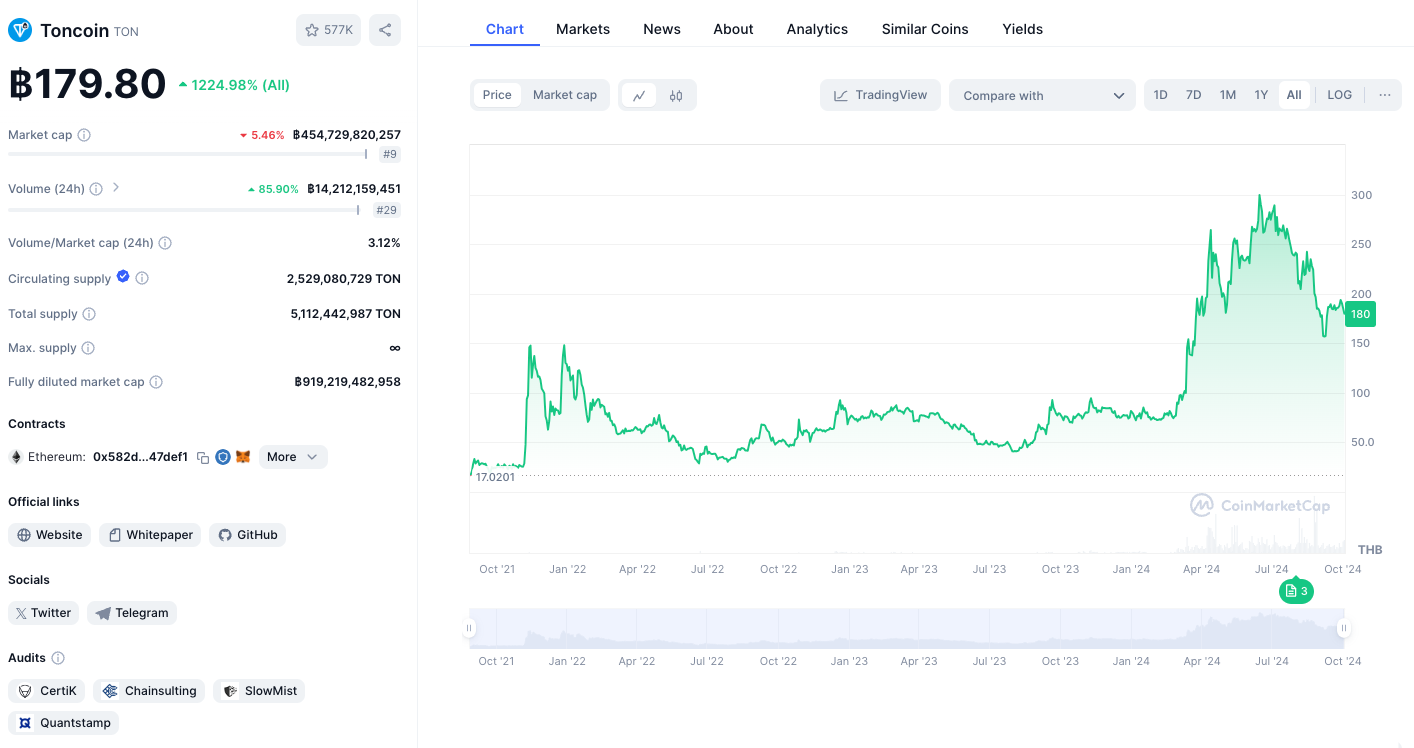Click the Market cap info icon

tap(84, 135)
